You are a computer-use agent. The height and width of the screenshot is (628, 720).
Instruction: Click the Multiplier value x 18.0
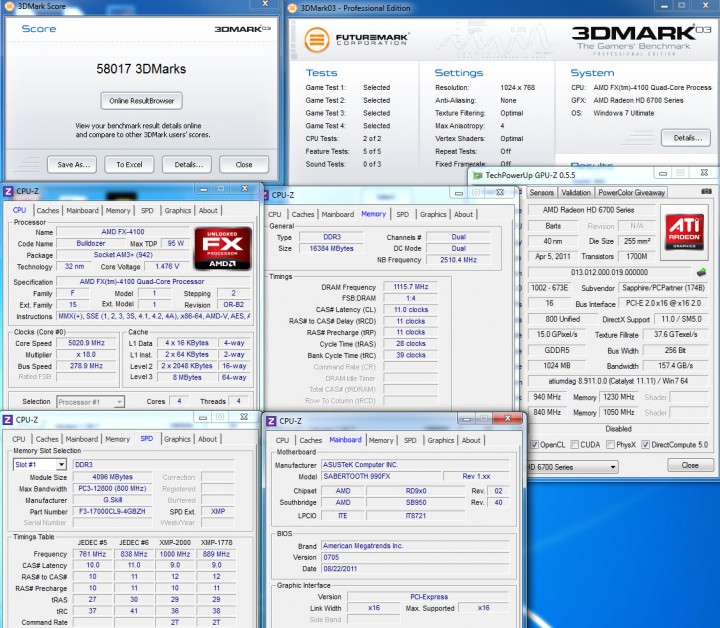click(x=86, y=354)
